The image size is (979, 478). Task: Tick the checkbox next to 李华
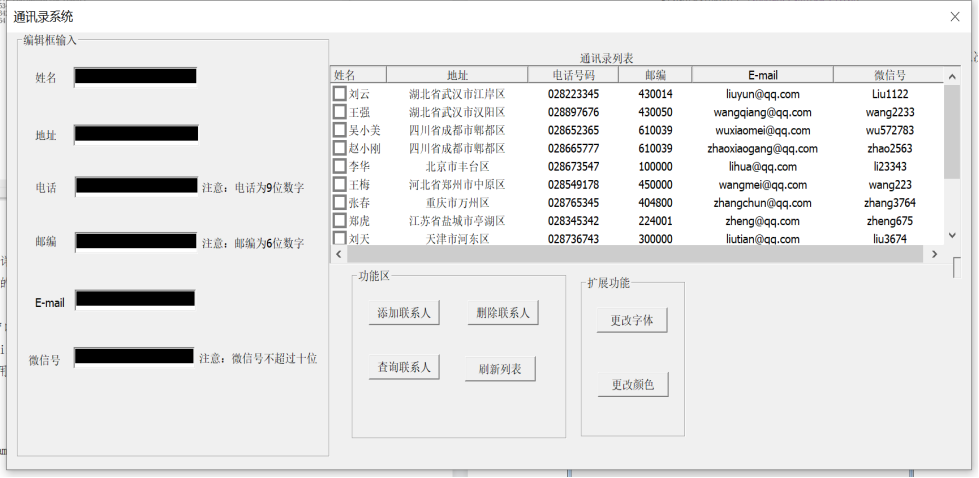coord(339,167)
